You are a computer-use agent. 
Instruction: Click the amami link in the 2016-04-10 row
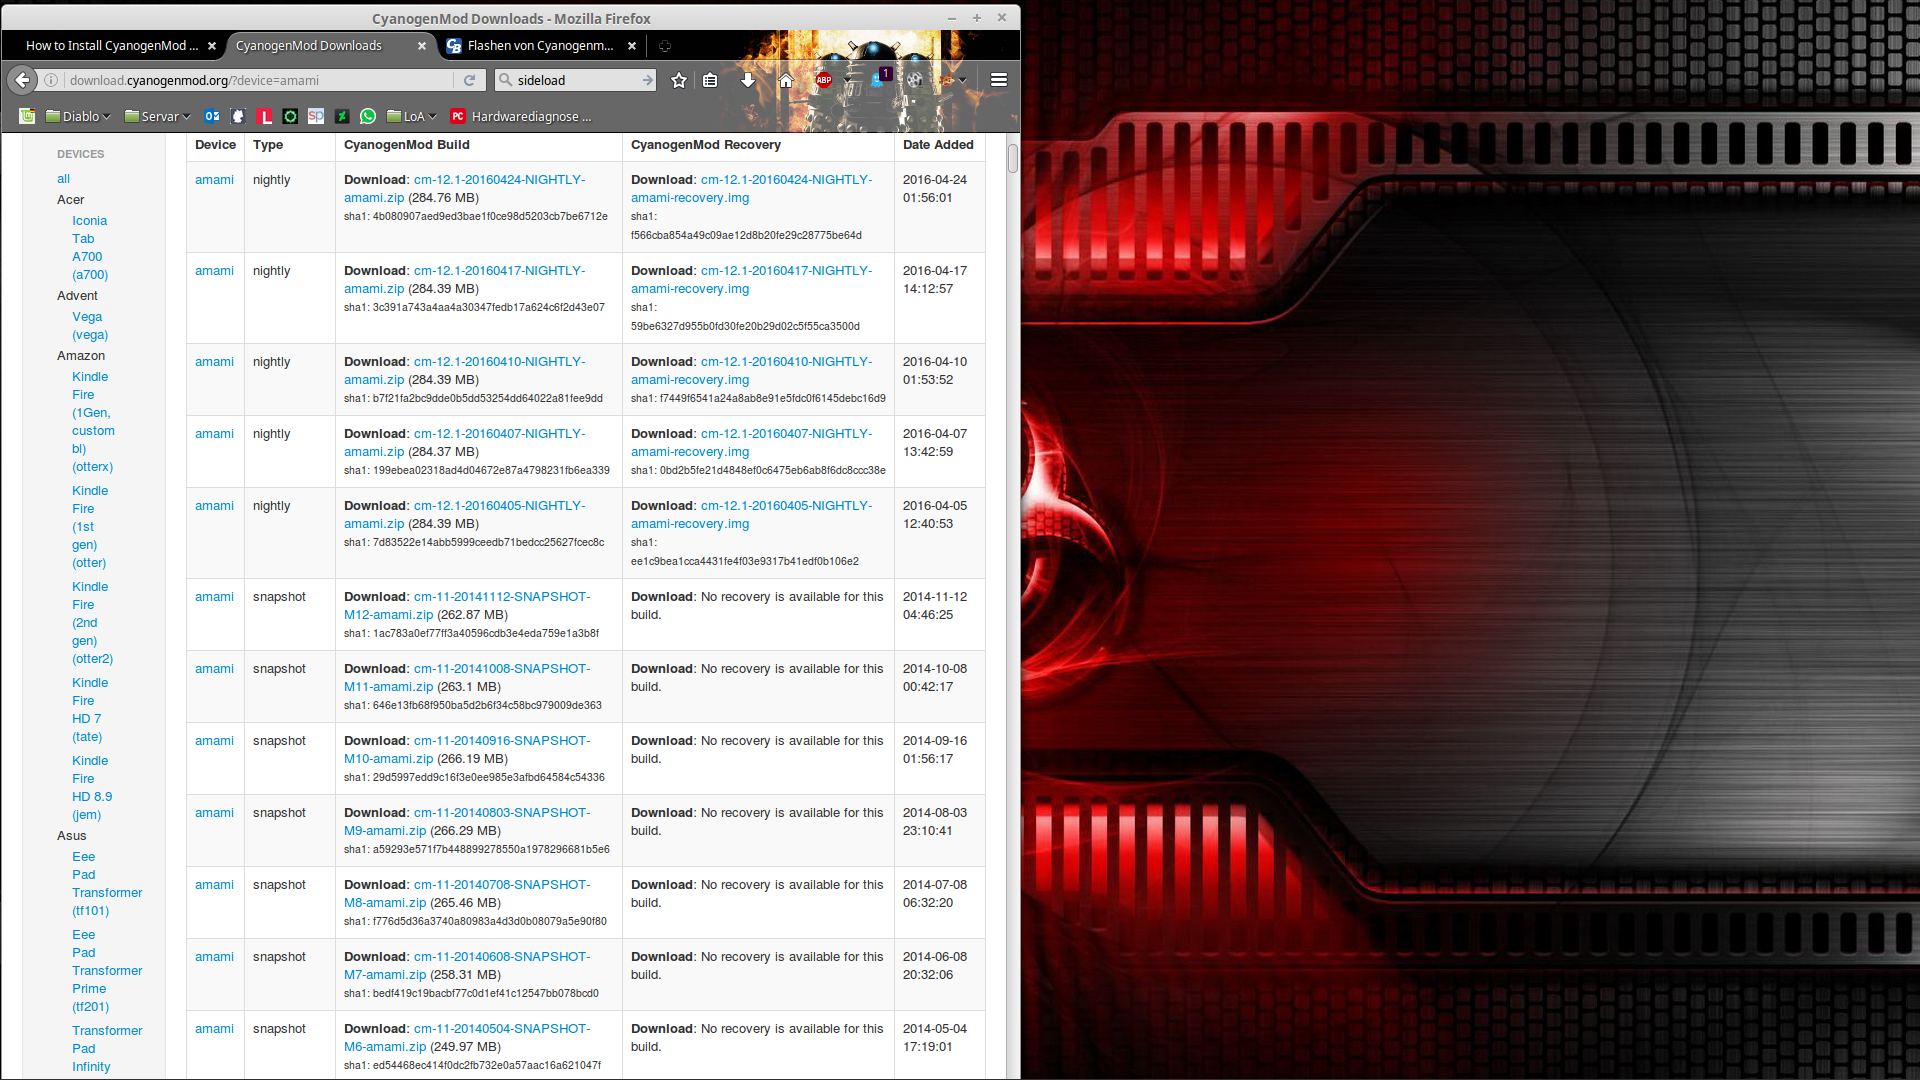click(214, 362)
